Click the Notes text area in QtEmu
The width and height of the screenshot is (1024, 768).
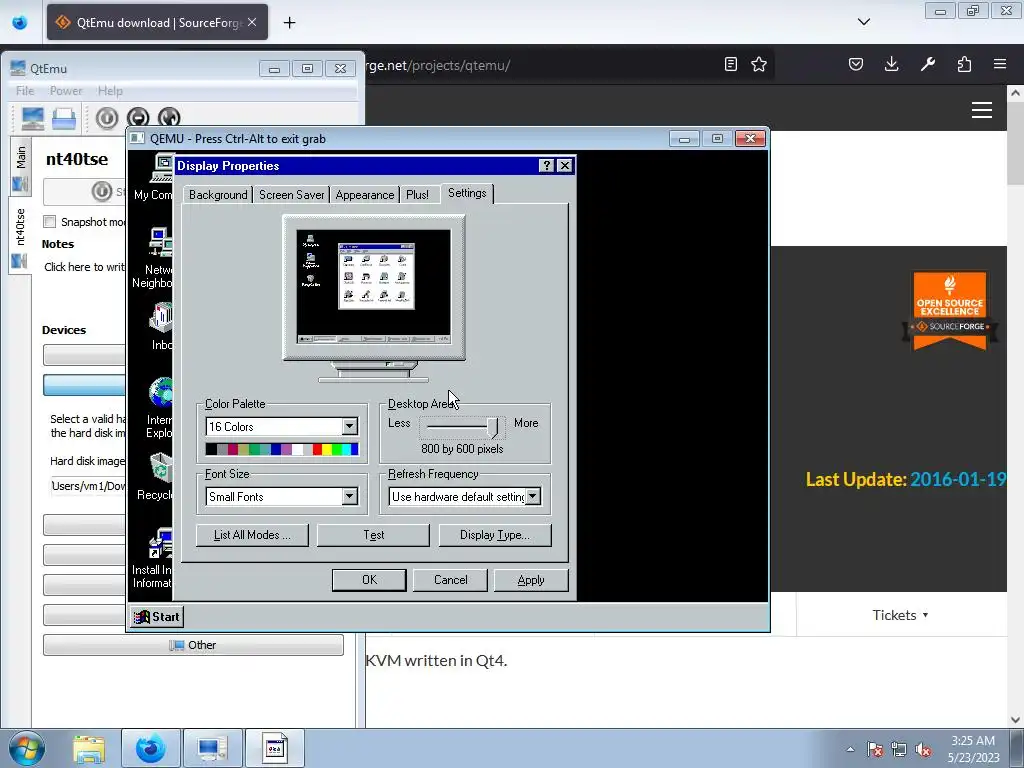[x=84, y=267]
